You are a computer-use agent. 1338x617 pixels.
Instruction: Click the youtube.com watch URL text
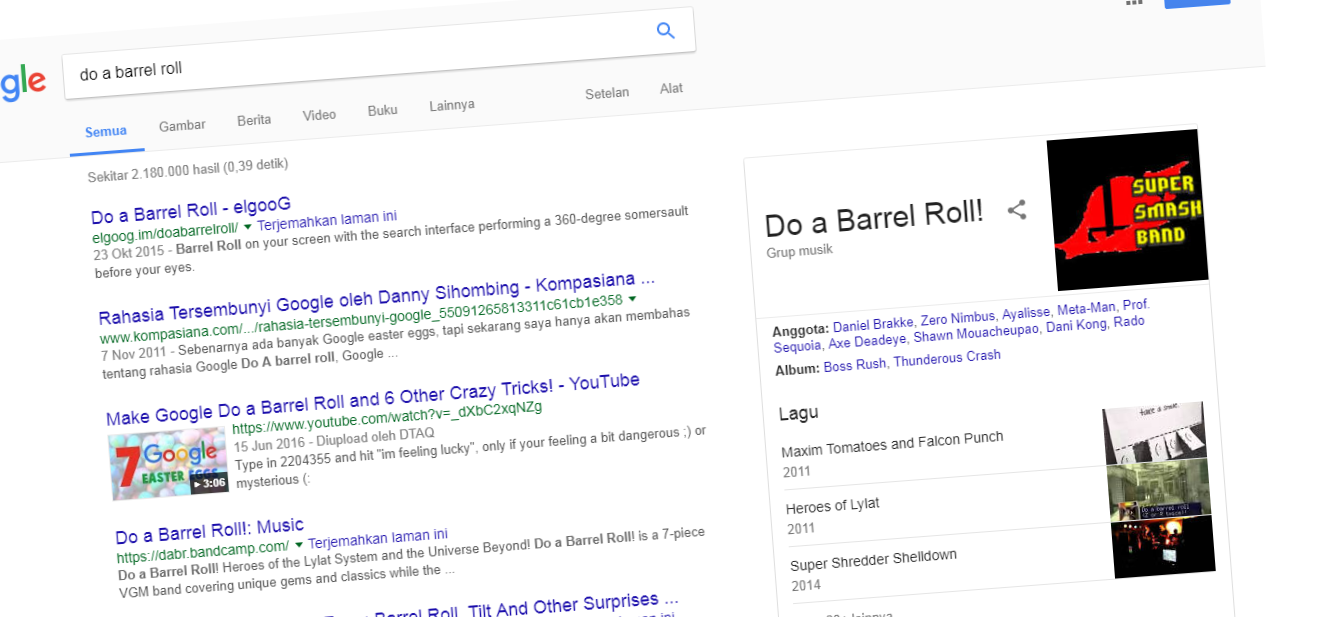click(x=387, y=417)
